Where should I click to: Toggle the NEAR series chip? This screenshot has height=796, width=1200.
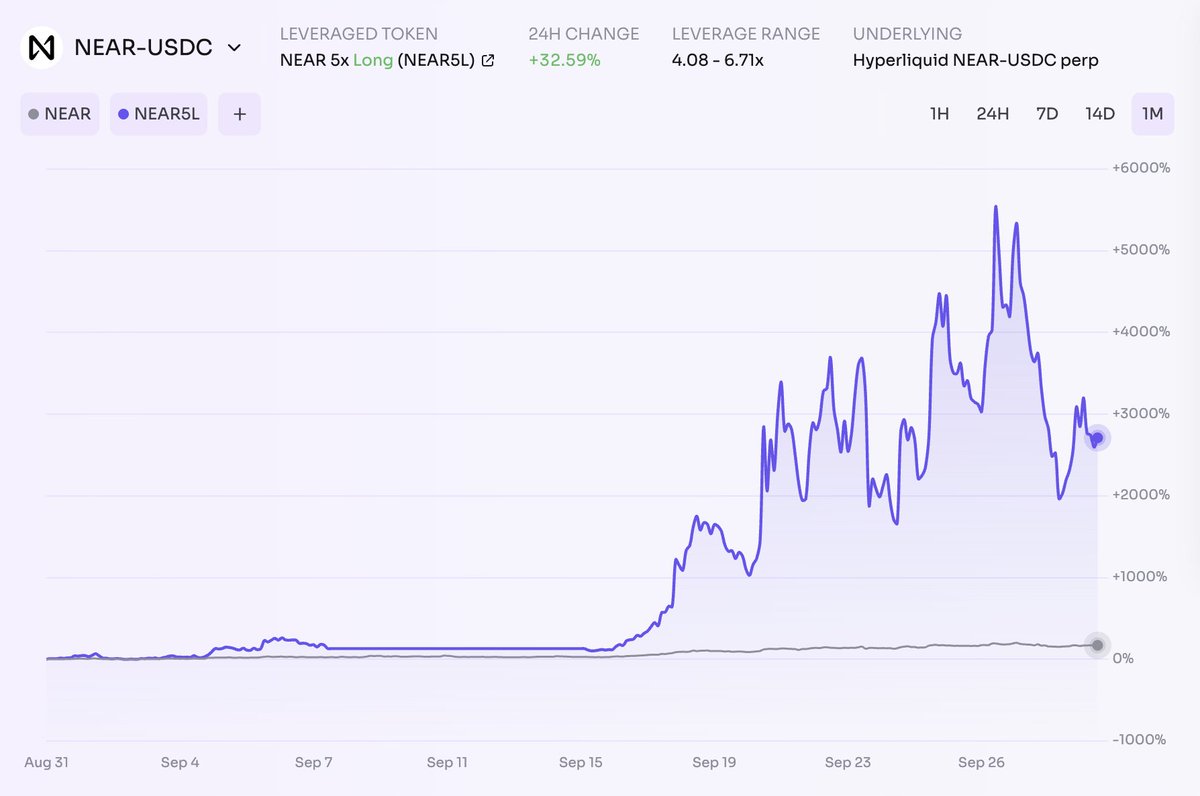[x=60, y=114]
